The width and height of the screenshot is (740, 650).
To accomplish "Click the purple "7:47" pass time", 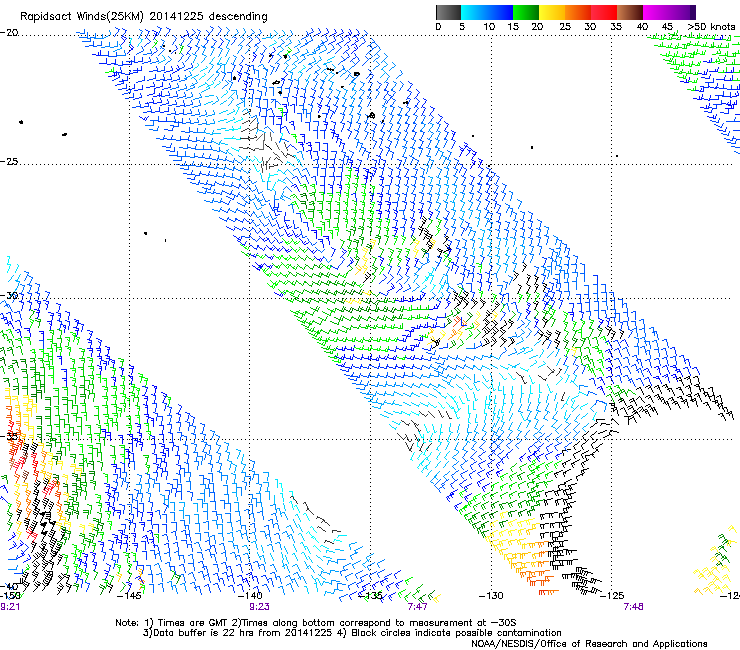I will (x=418, y=607).
